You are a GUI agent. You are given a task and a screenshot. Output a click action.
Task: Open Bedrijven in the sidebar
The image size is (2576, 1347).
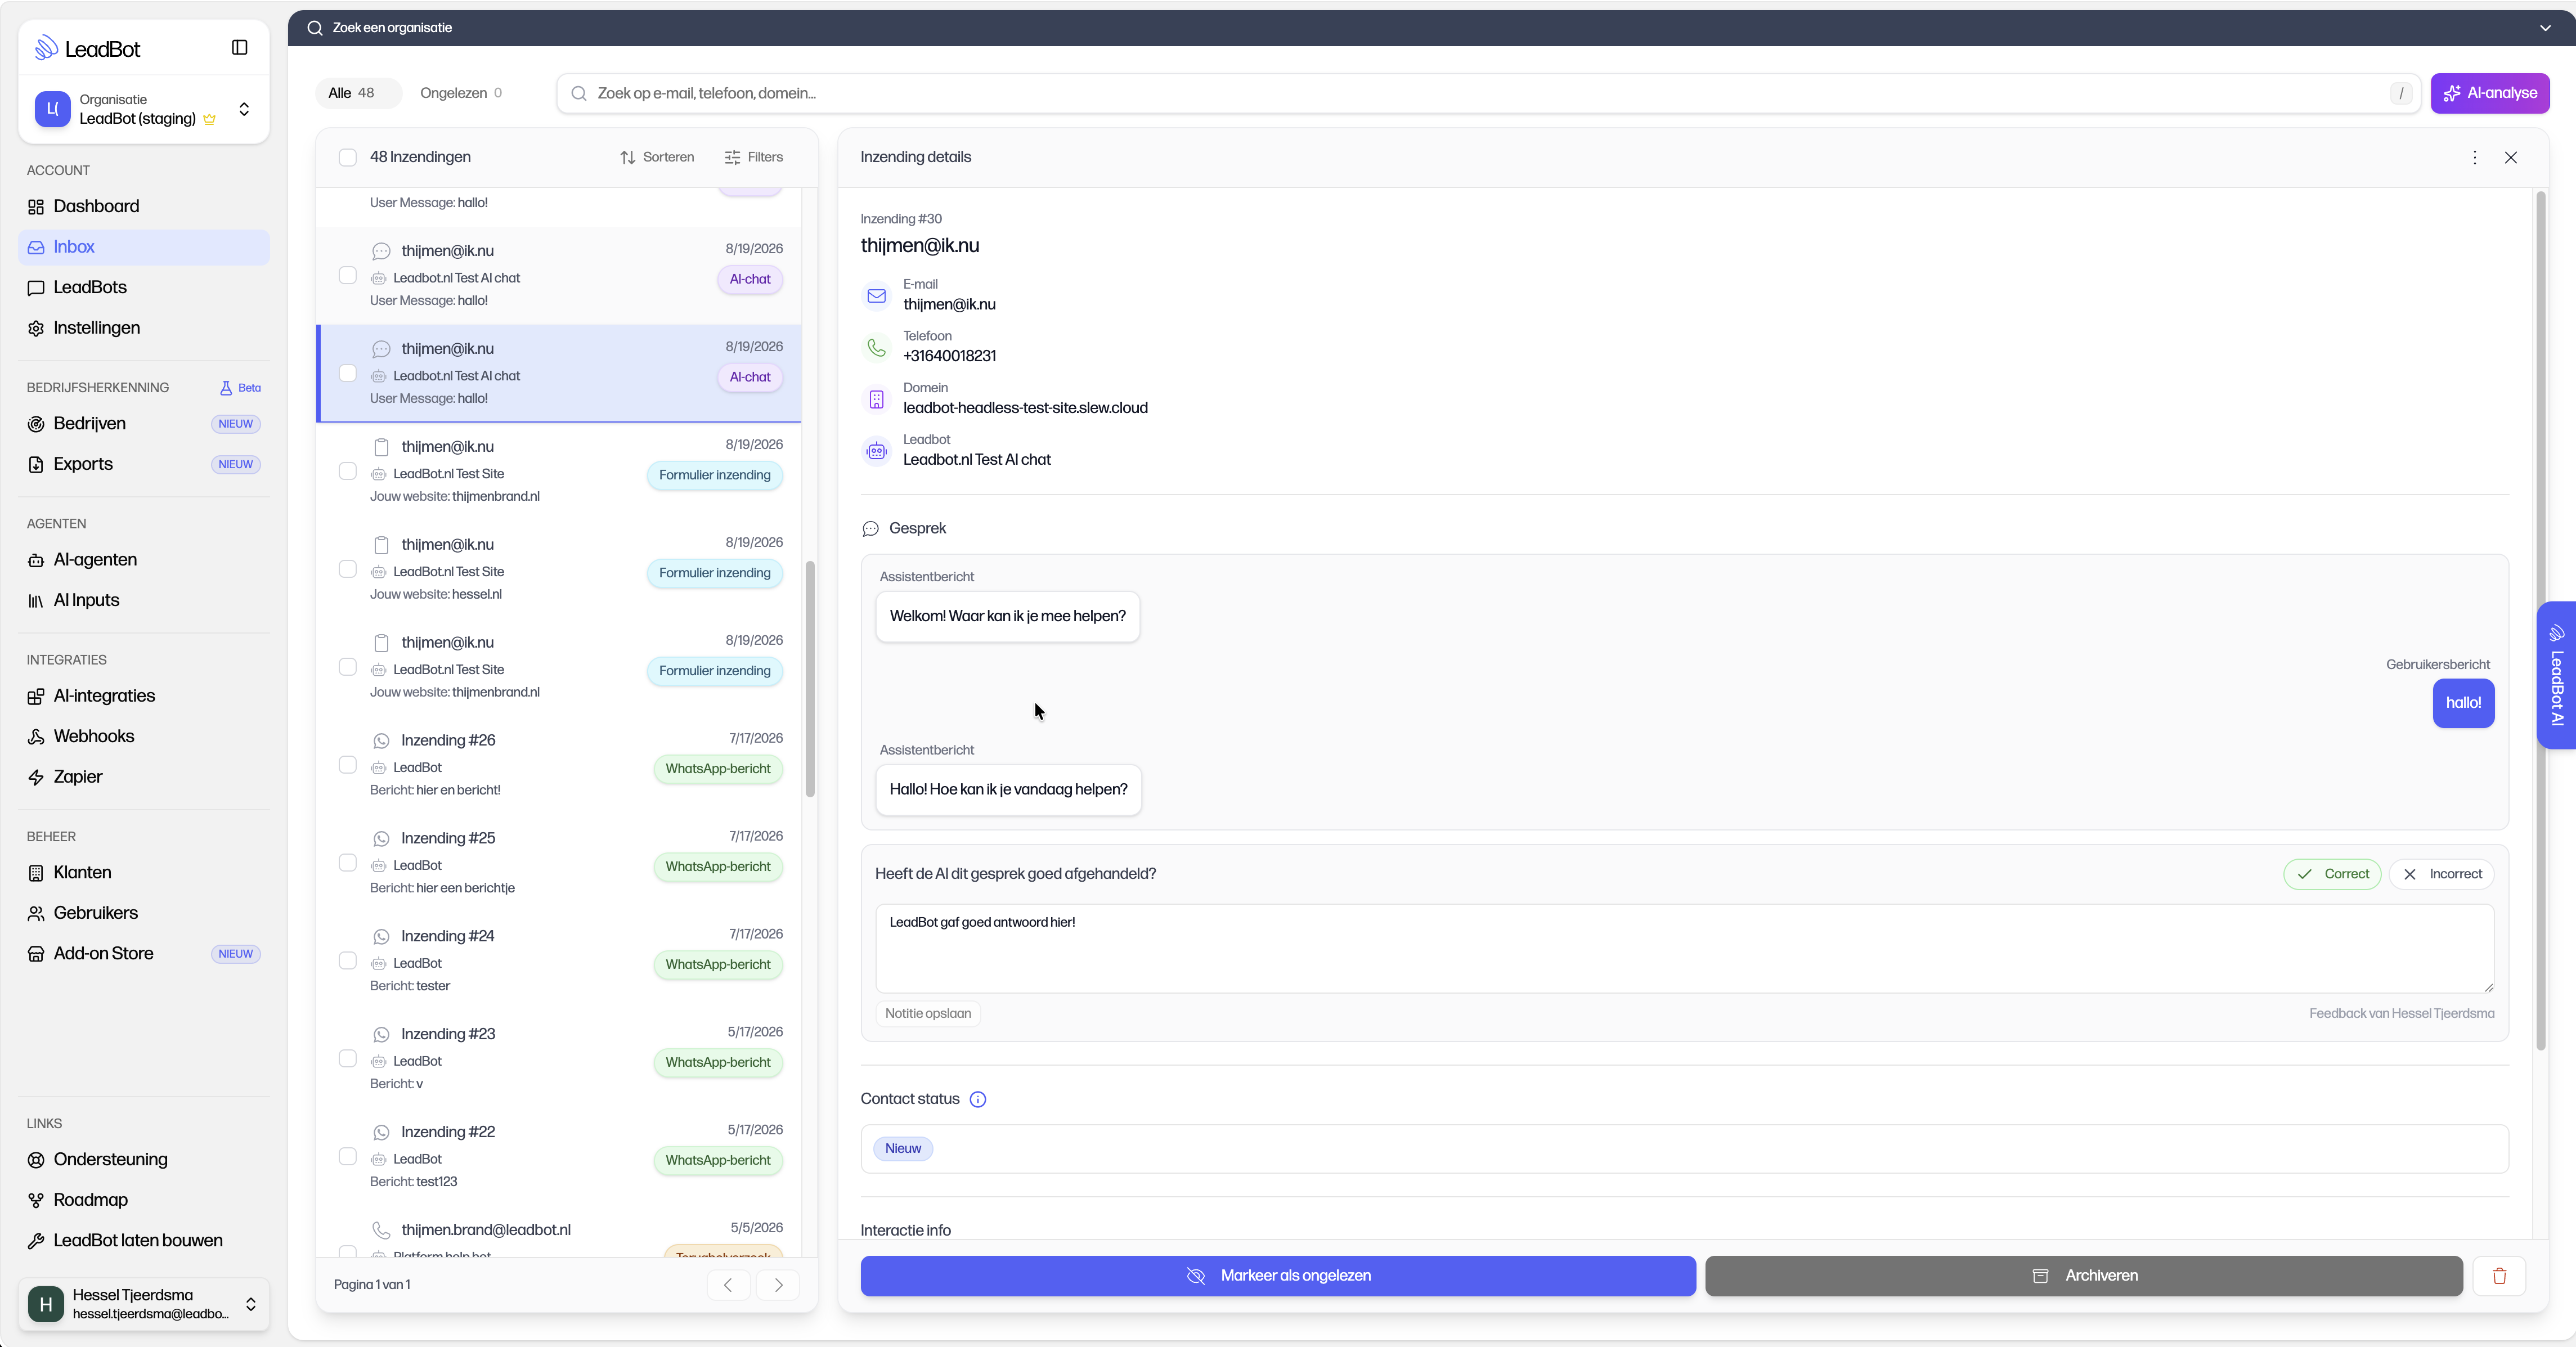point(143,424)
